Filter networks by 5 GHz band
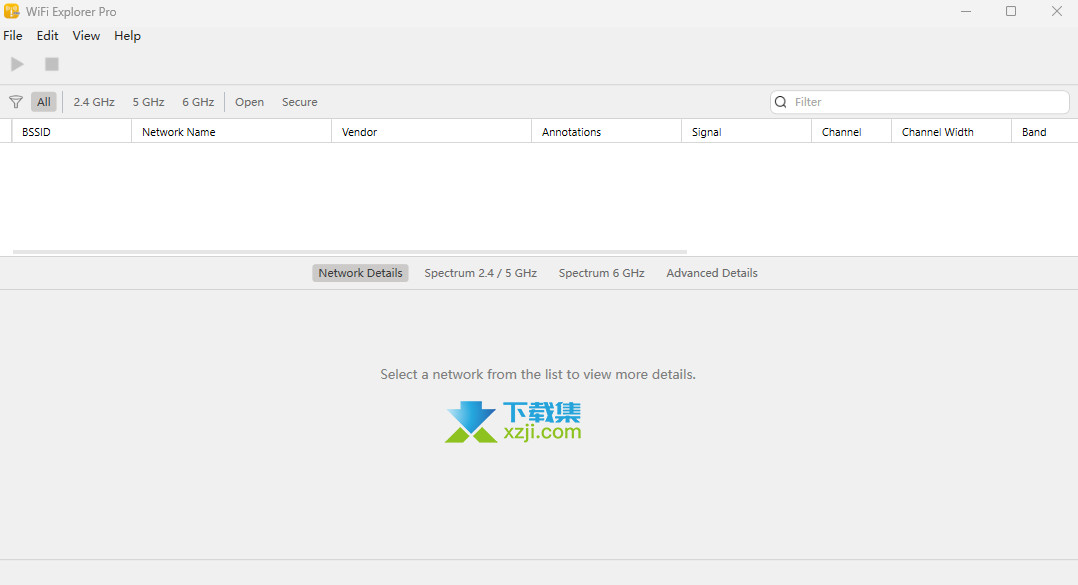The image size is (1078, 585). 148,102
